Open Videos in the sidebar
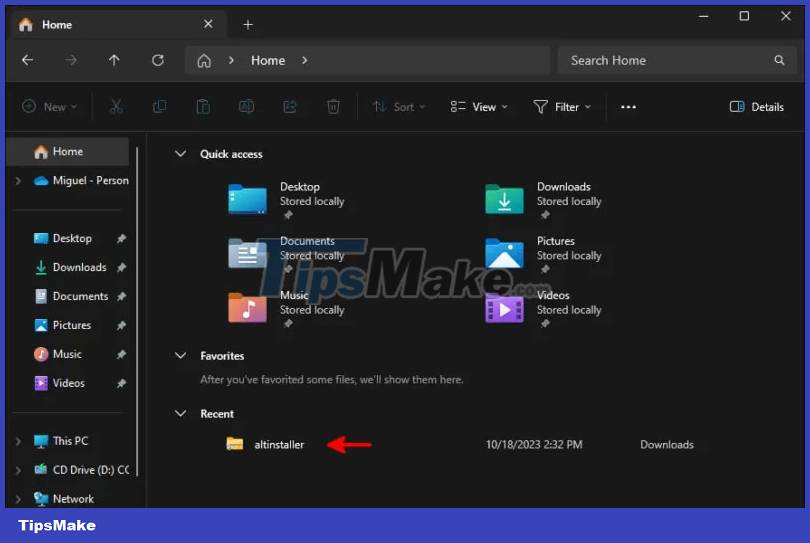Image resolution: width=810 pixels, height=543 pixels. [59, 383]
